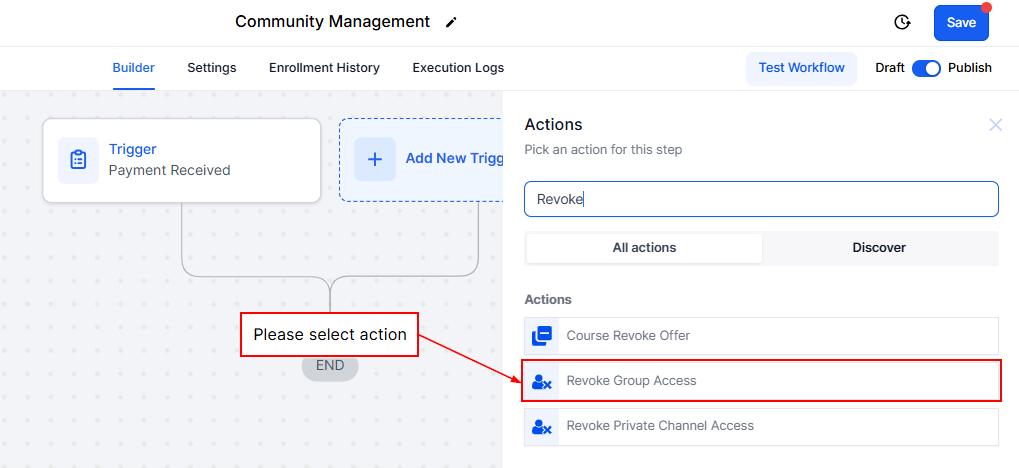Close the Actions panel

995,125
